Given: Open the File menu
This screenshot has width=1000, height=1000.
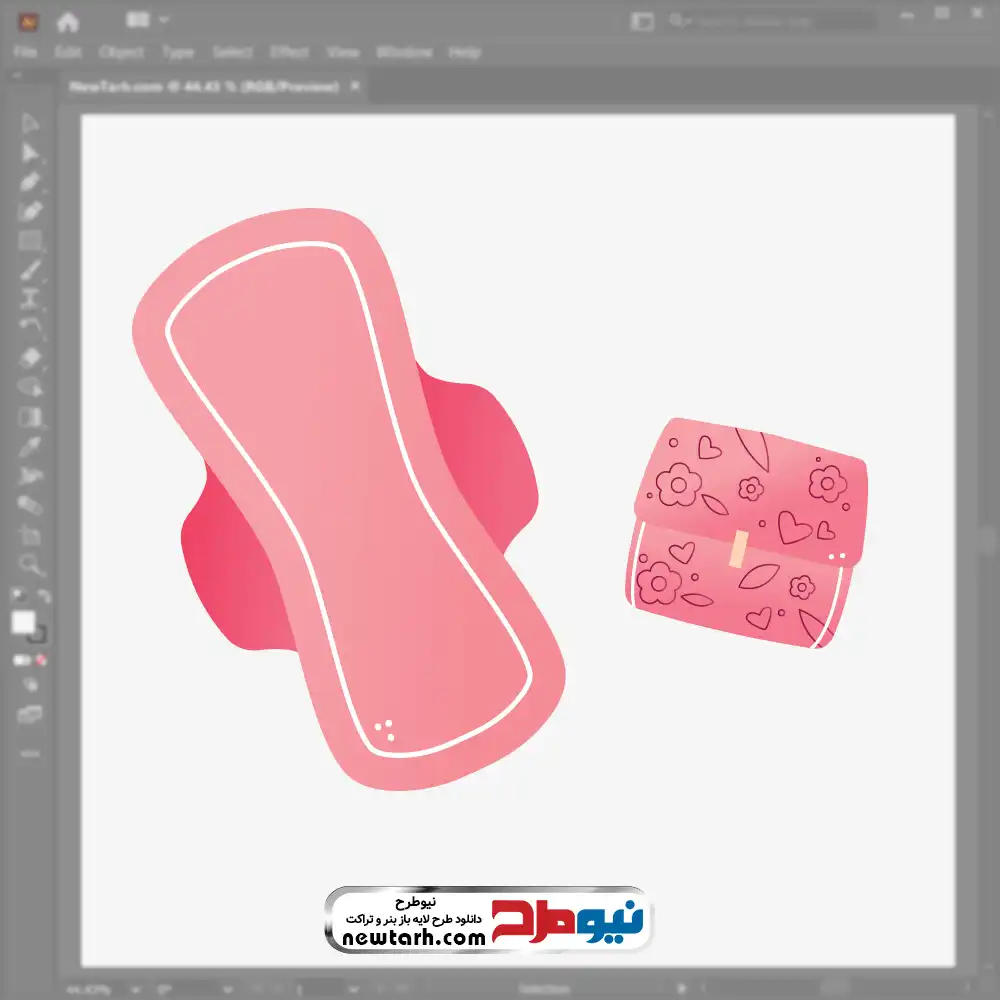Looking at the screenshot, I should pos(25,52).
